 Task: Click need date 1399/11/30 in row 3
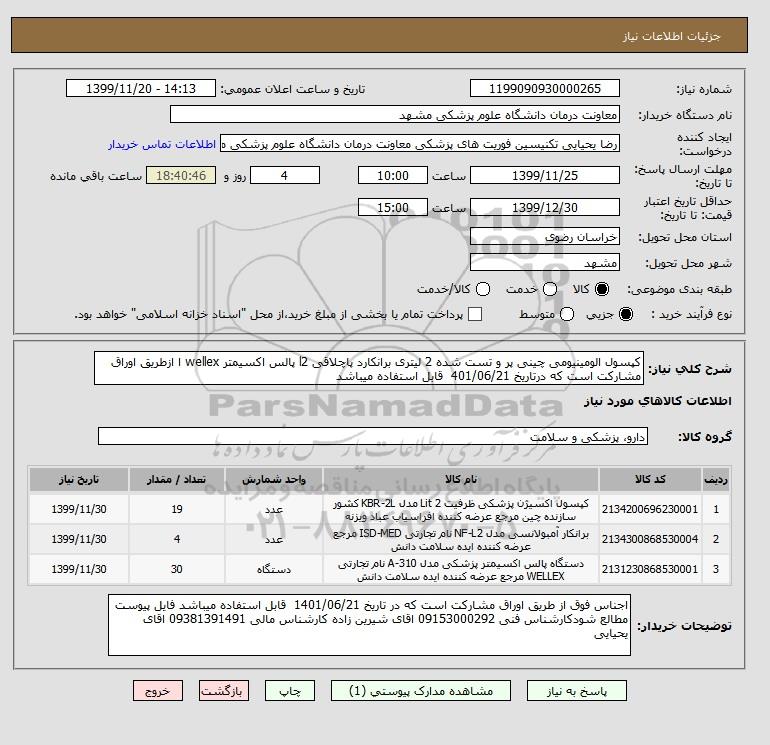tap(79, 569)
